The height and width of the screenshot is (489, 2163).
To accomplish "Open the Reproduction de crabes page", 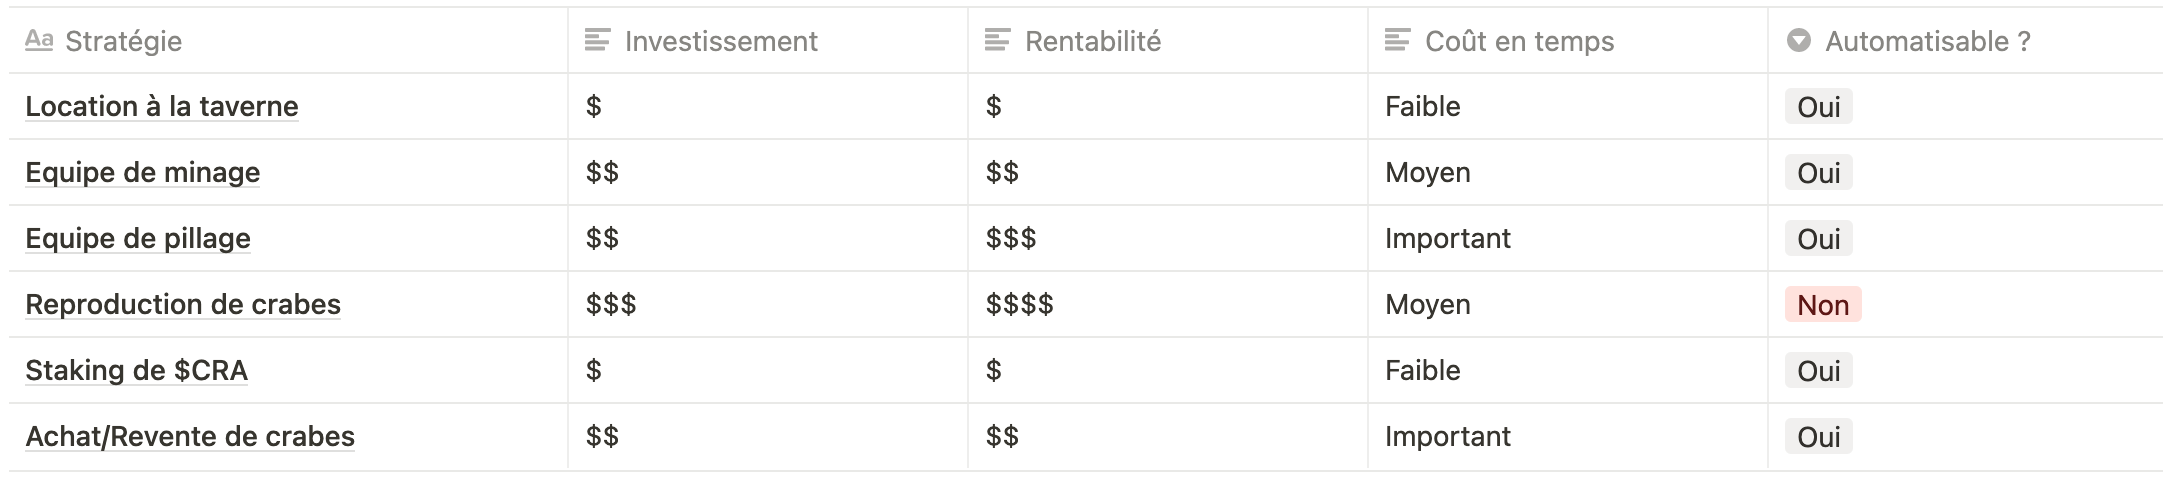I will point(183,304).
